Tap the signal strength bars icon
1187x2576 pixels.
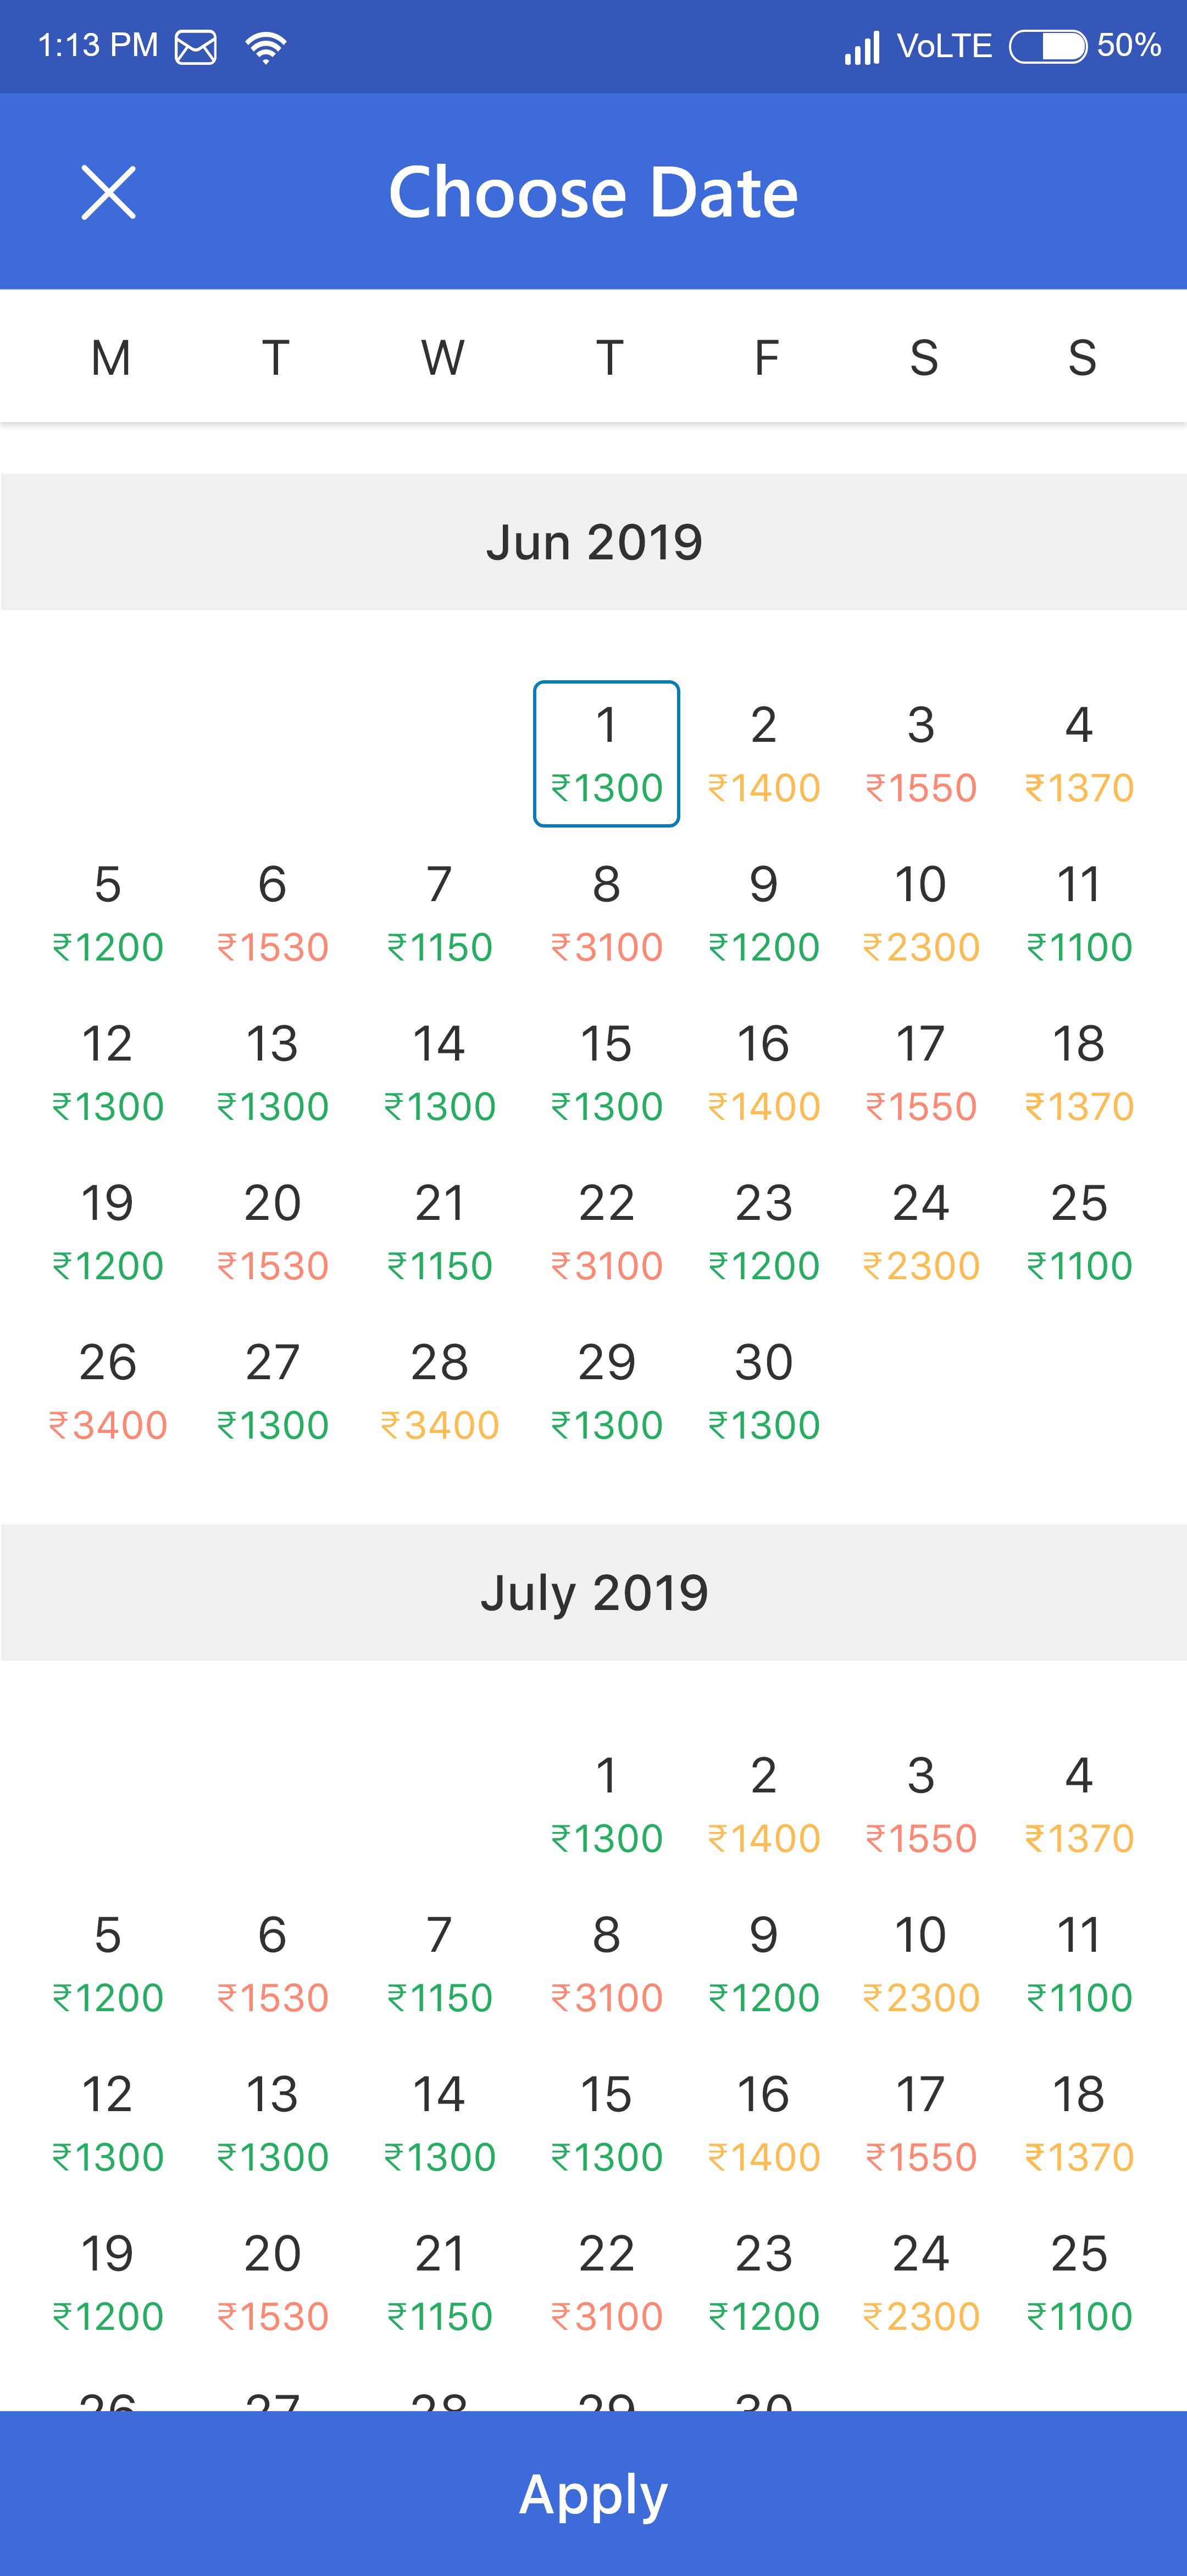point(862,47)
